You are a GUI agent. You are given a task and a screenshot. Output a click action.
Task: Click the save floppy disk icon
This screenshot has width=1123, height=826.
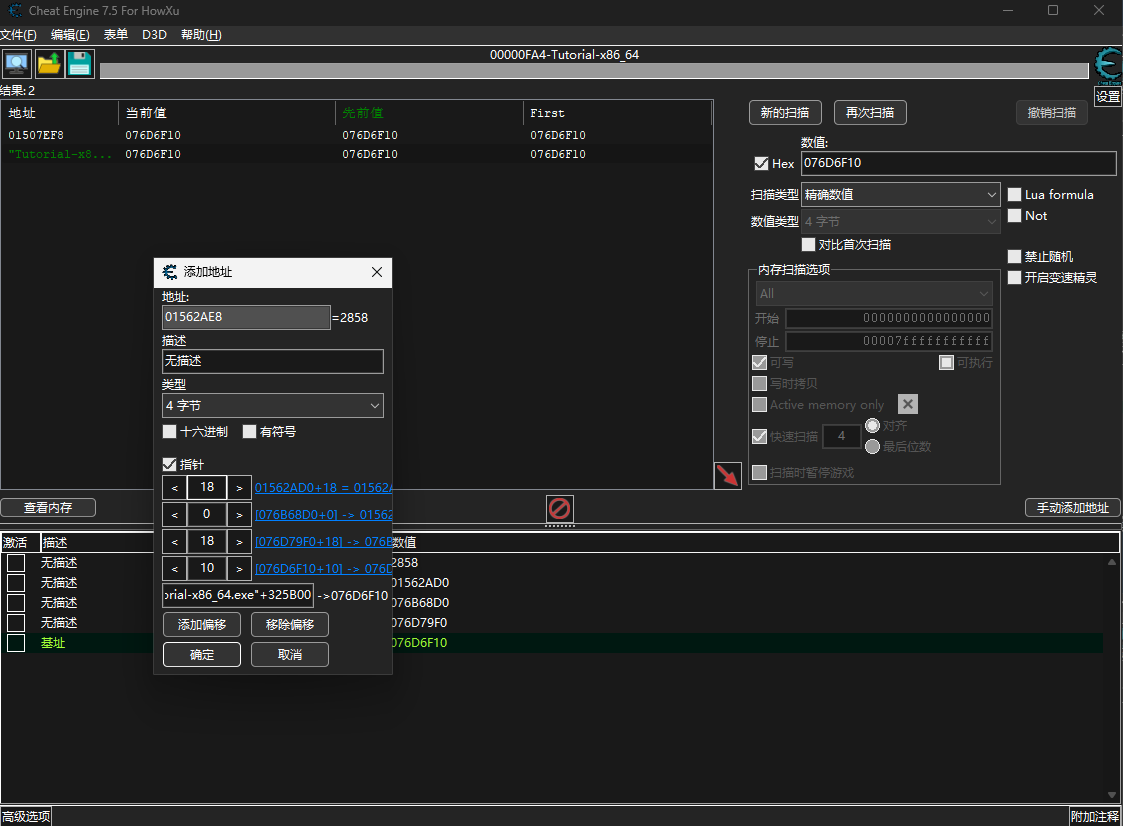pos(79,64)
